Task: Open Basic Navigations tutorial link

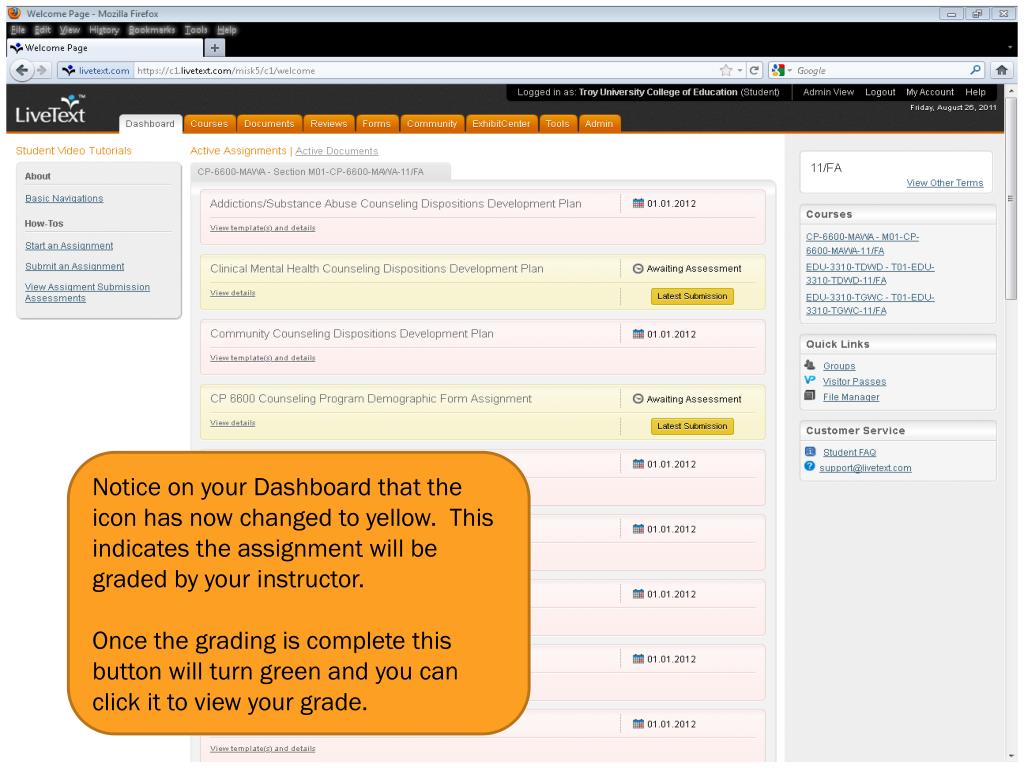Action: [64, 199]
